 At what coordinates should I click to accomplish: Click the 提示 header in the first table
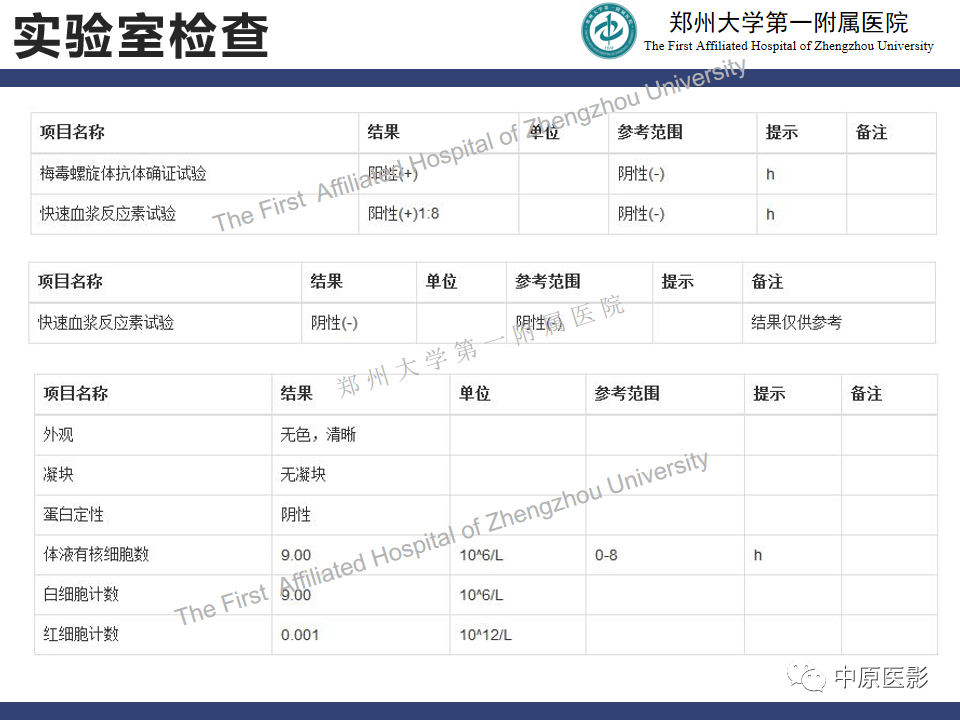click(781, 132)
